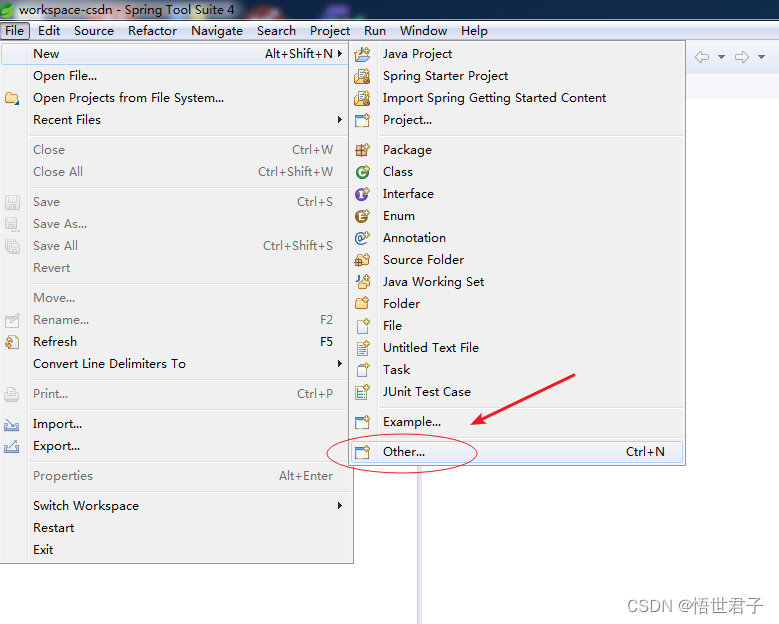Open the Source menu
The width and height of the screenshot is (779, 624).
point(94,31)
